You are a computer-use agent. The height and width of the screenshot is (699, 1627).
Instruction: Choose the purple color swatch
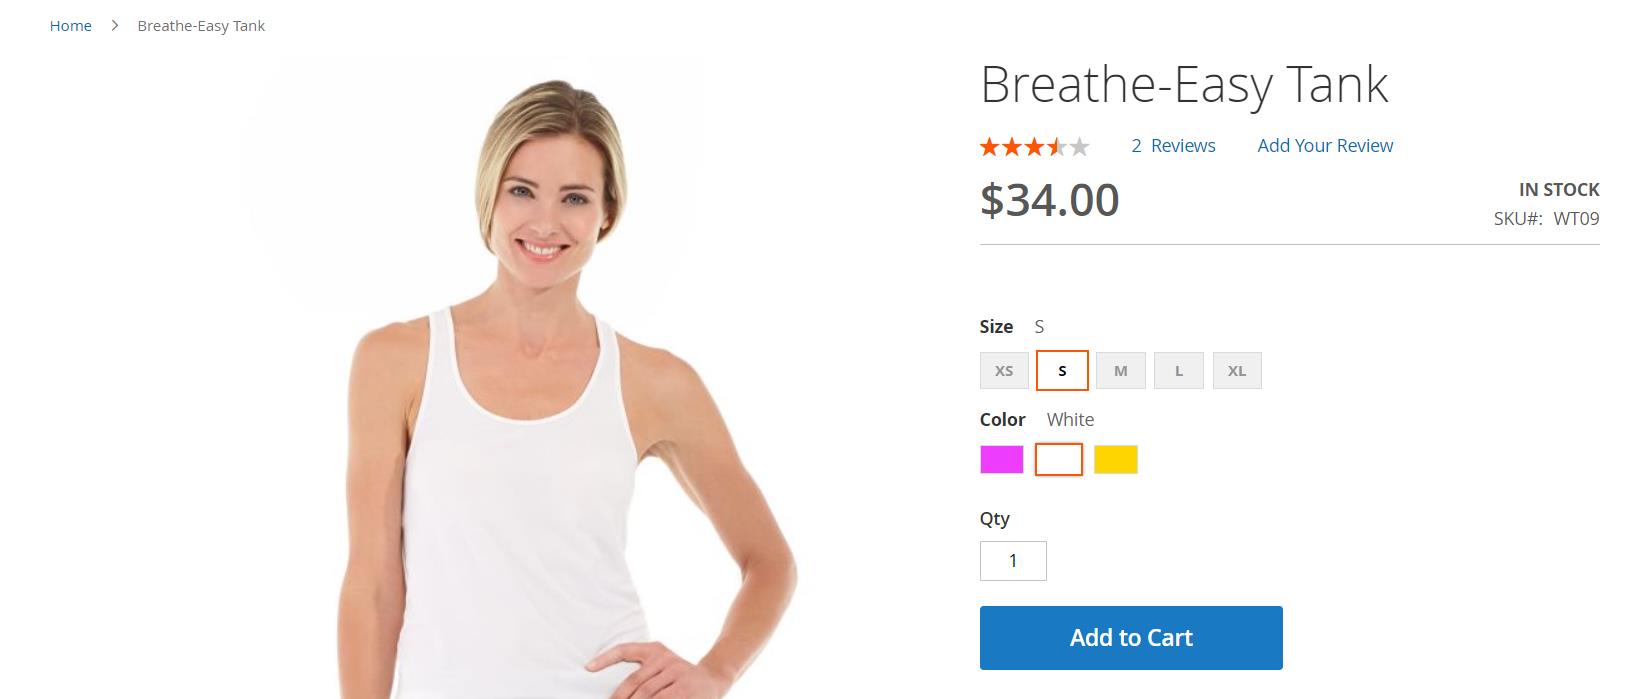click(x=1002, y=460)
